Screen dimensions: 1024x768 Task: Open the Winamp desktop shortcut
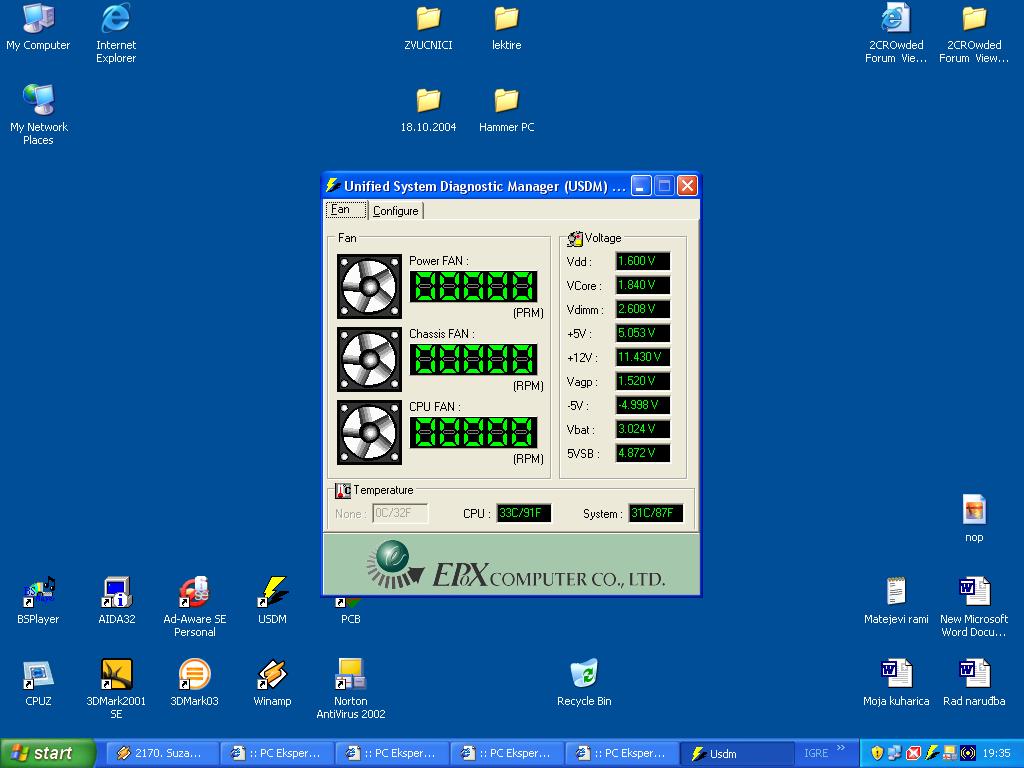point(272,676)
